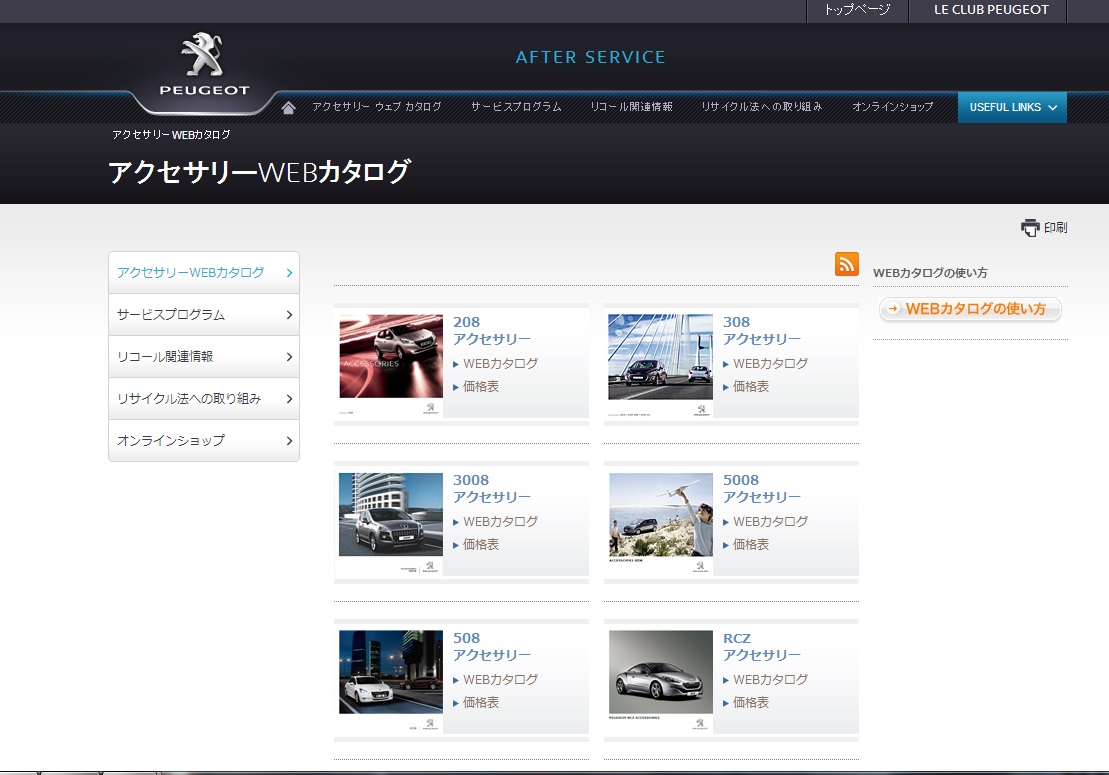Open the RCZ catalog cover thumbnail
Image resolution: width=1109 pixels, height=775 pixels.
[x=661, y=681]
